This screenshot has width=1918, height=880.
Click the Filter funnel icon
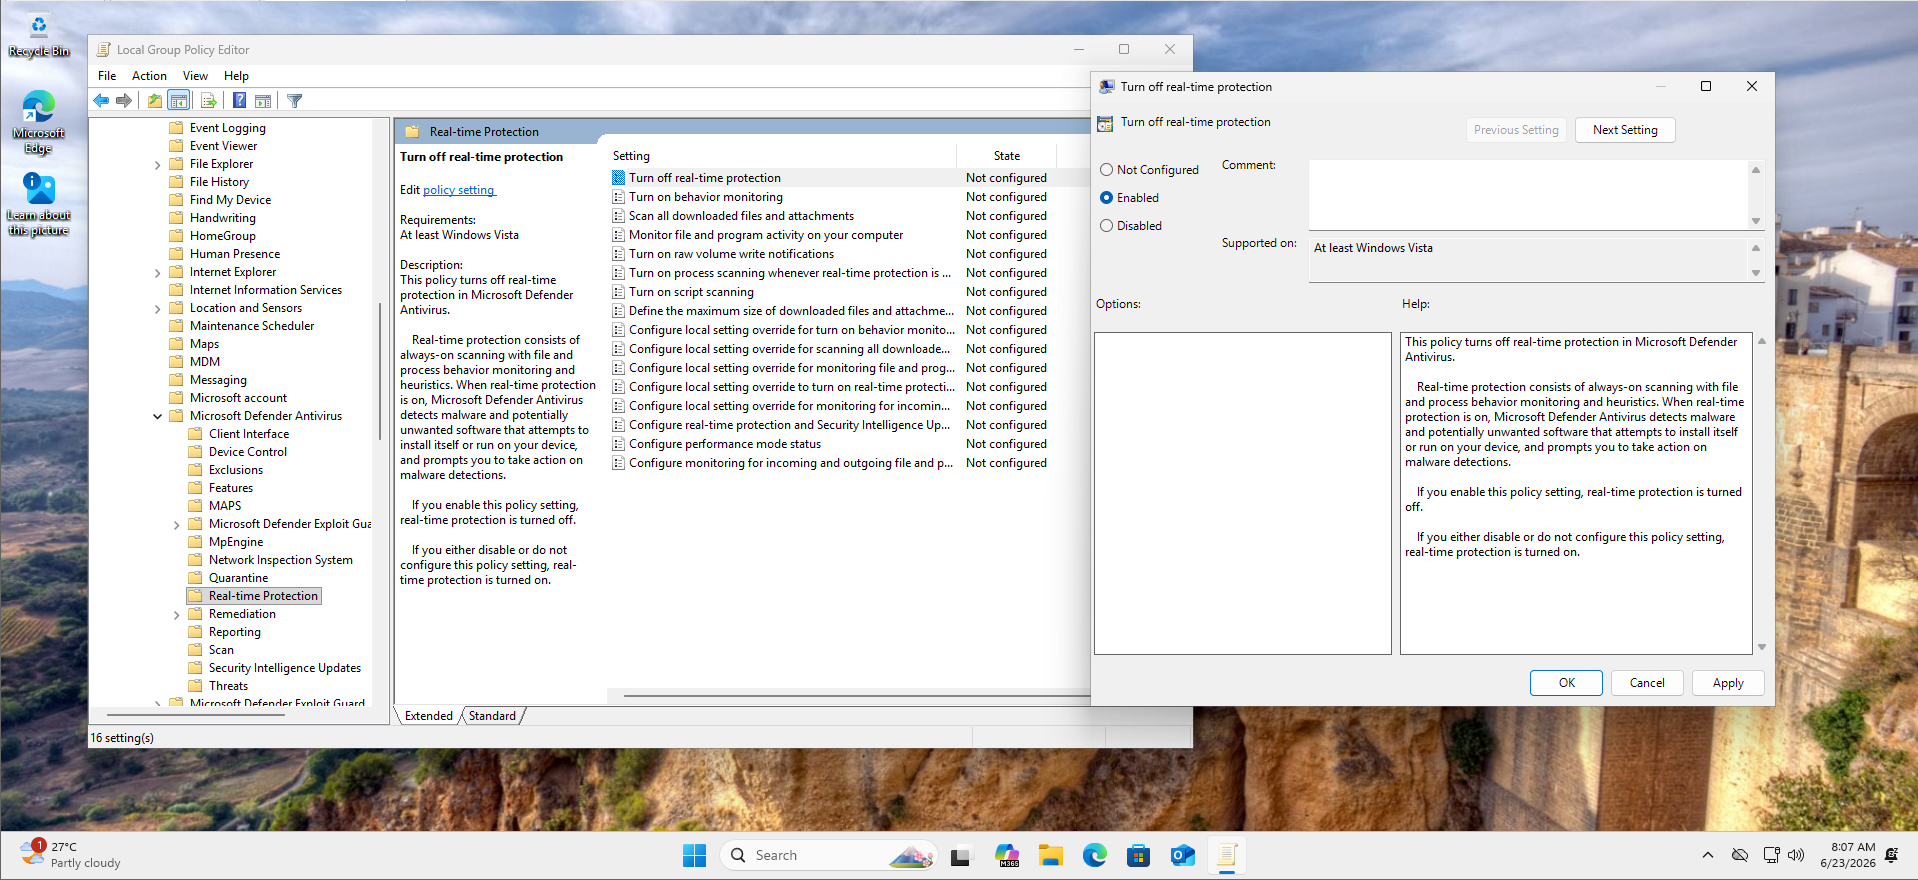[295, 101]
